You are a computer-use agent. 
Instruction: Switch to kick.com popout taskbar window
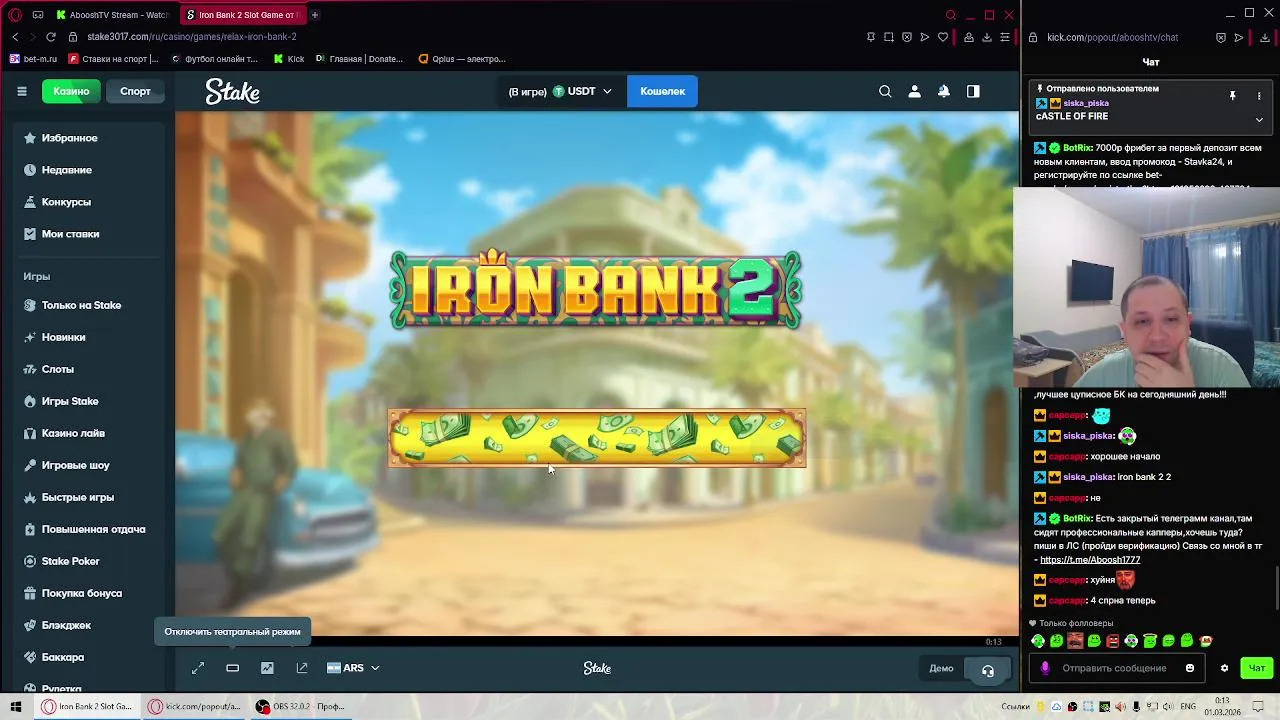[194, 706]
